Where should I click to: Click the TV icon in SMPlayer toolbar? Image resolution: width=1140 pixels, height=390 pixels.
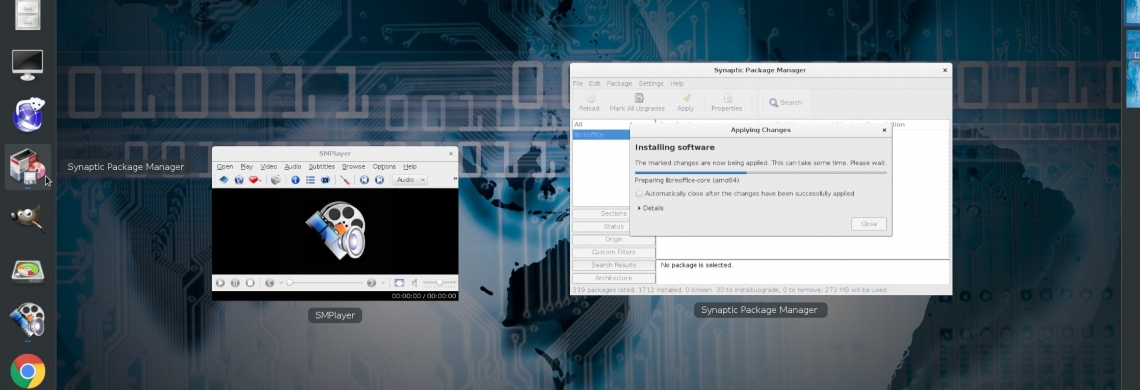(x=325, y=180)
